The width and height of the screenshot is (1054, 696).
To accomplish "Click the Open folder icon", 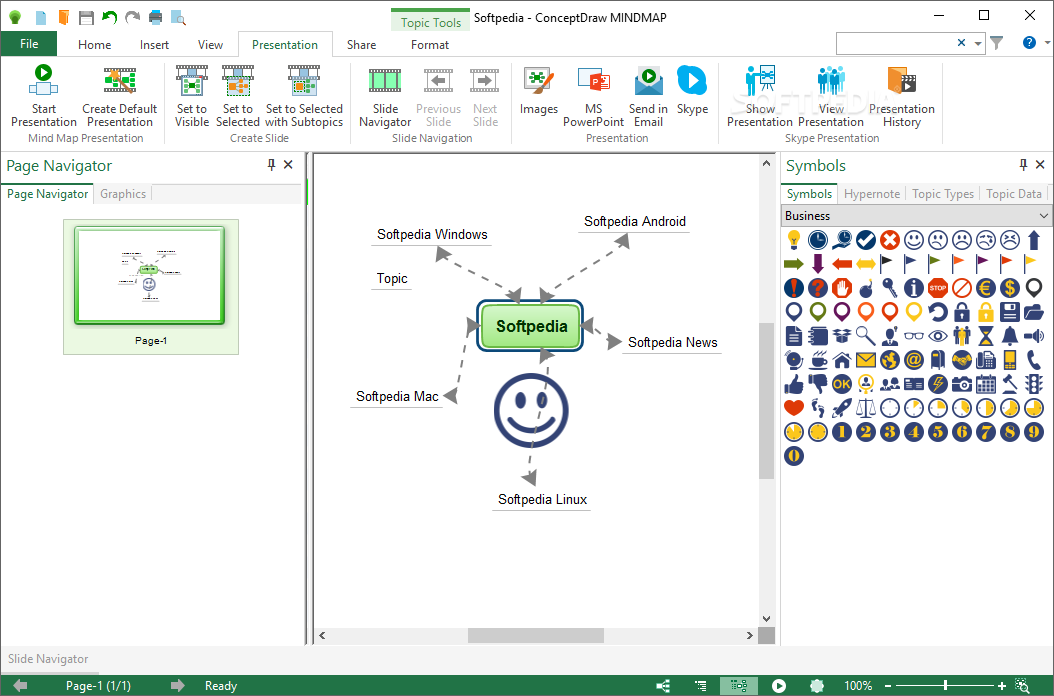I will [x=63, y=17].
